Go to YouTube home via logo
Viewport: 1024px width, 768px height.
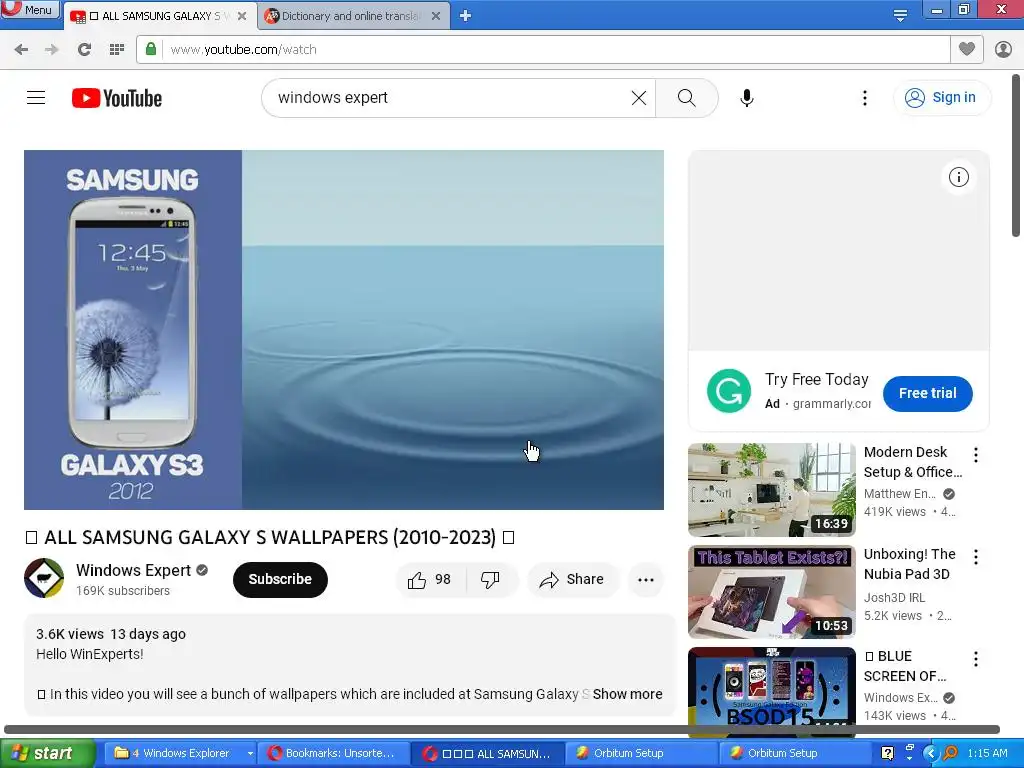pos(117,98)
